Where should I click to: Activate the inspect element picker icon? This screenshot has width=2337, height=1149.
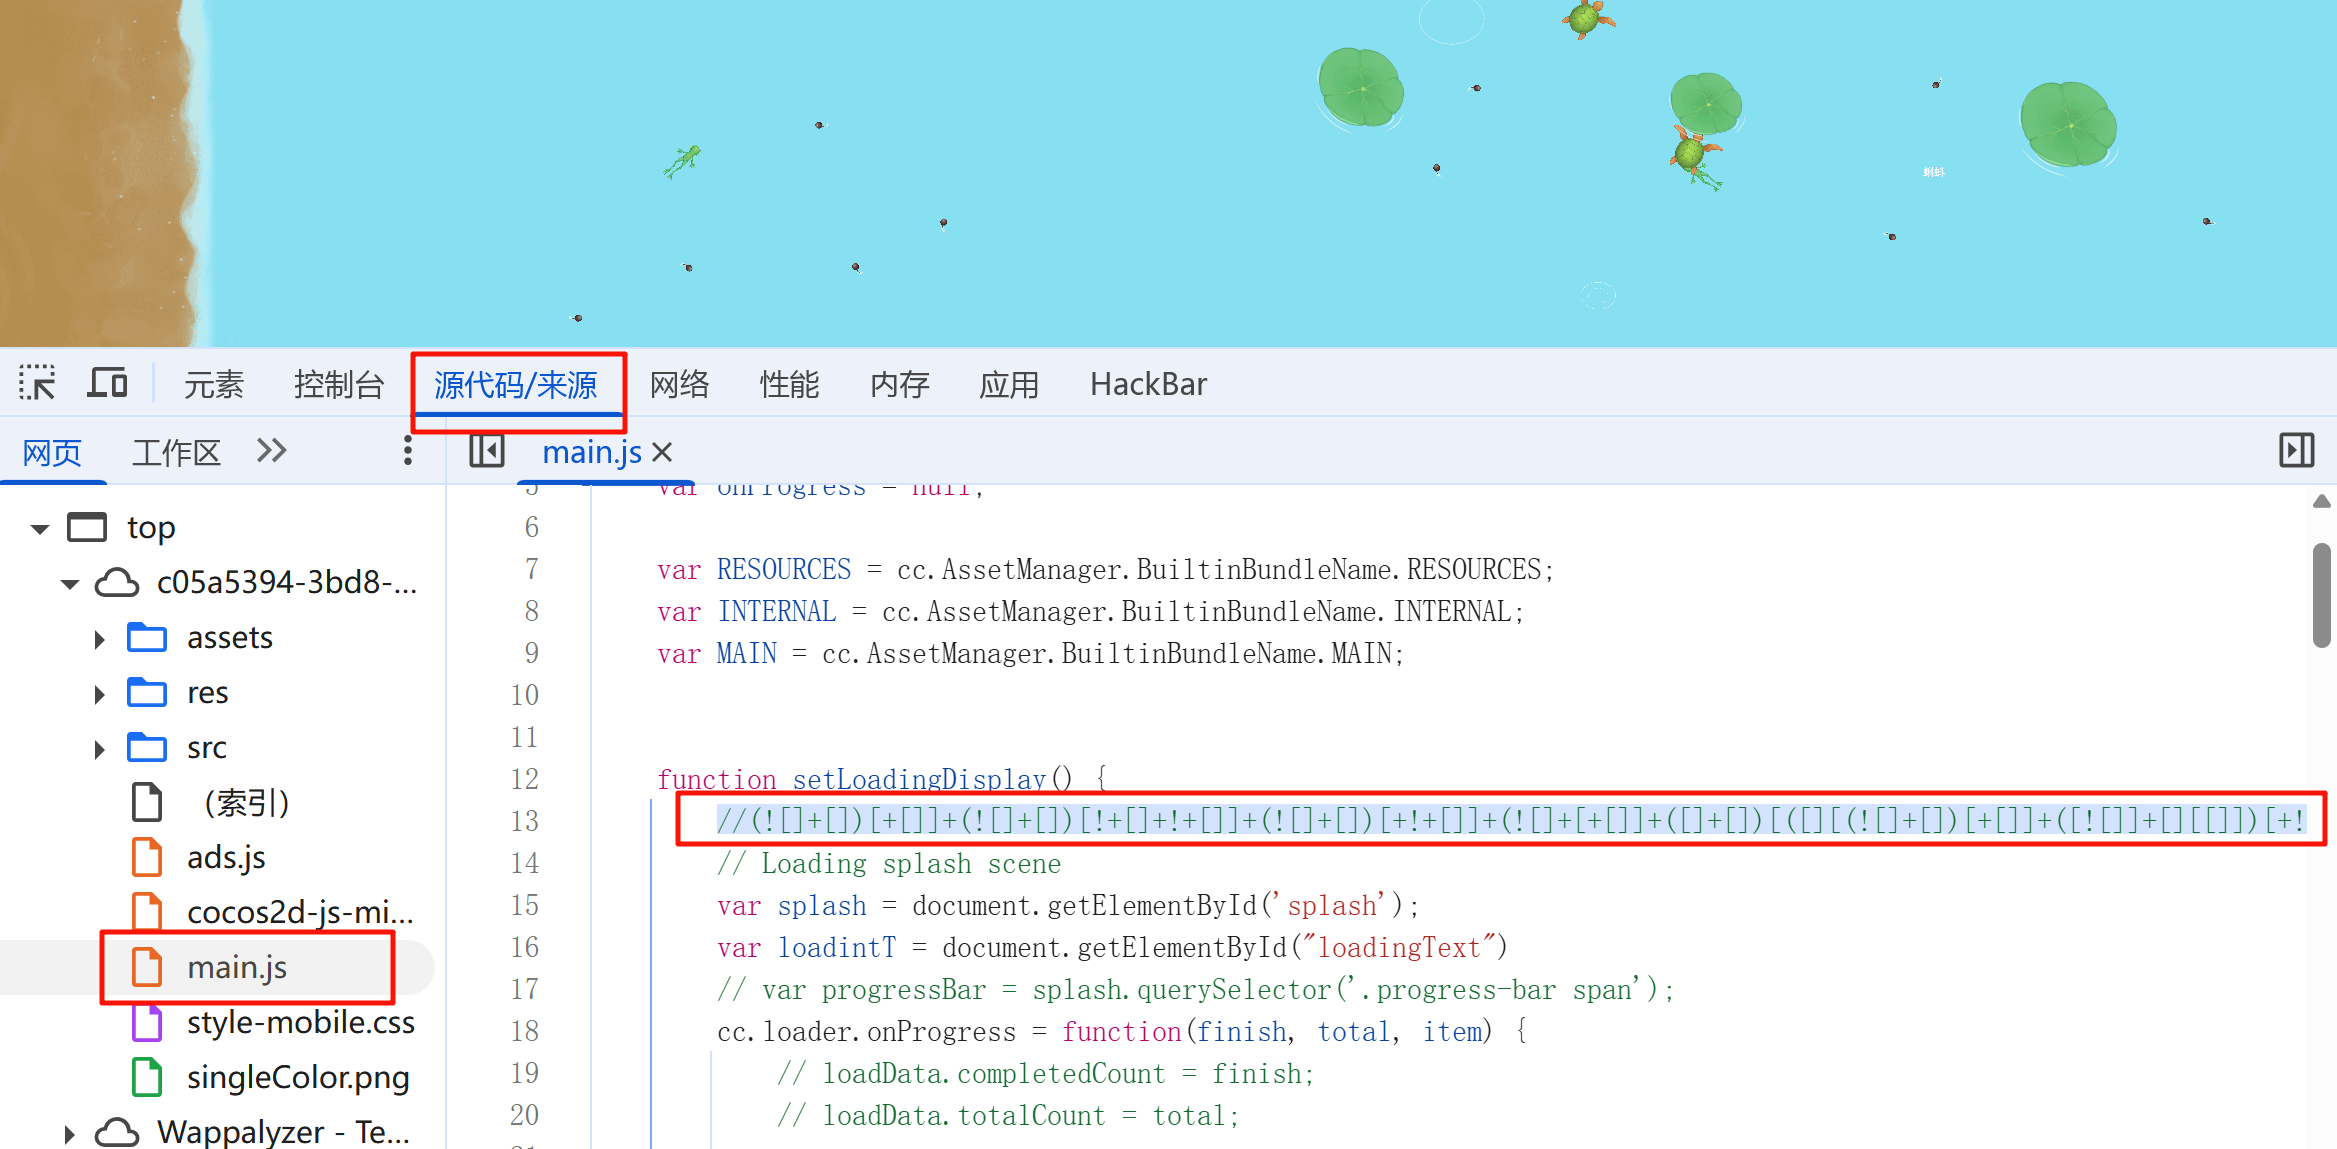click(x=37, y=383)
